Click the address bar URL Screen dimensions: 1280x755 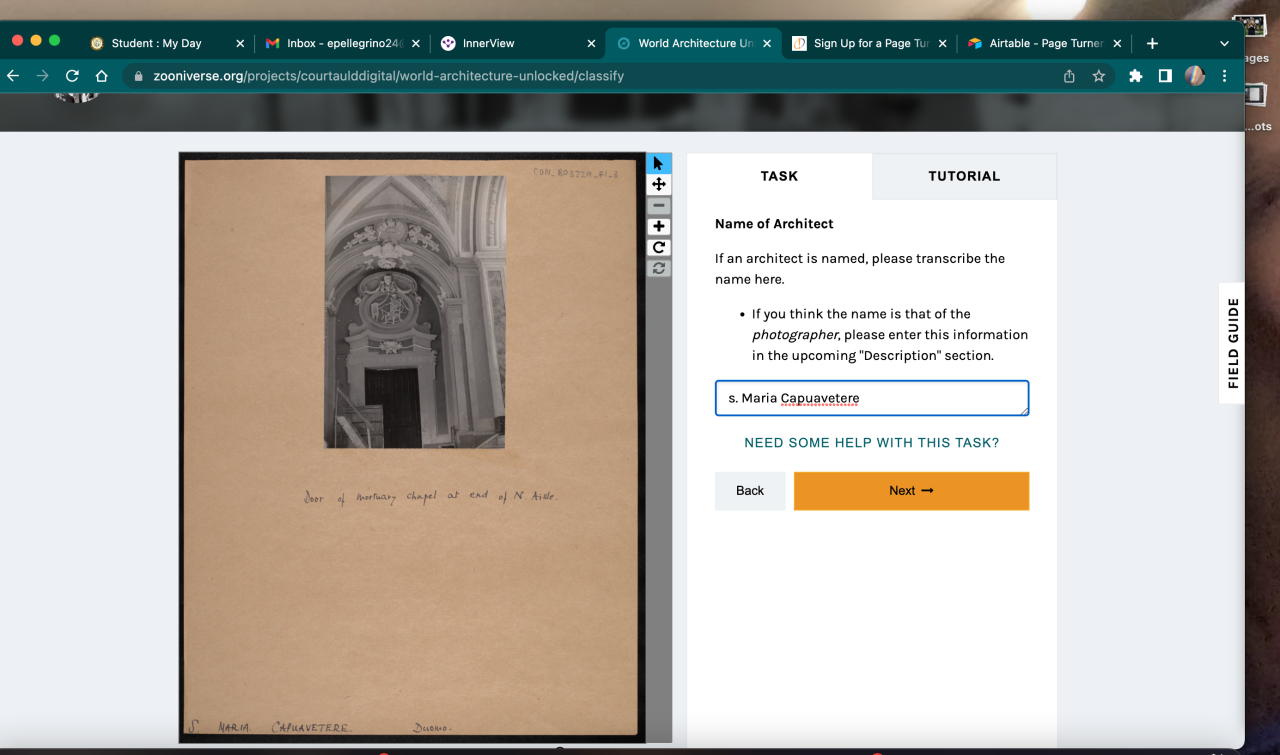point(388,76)
